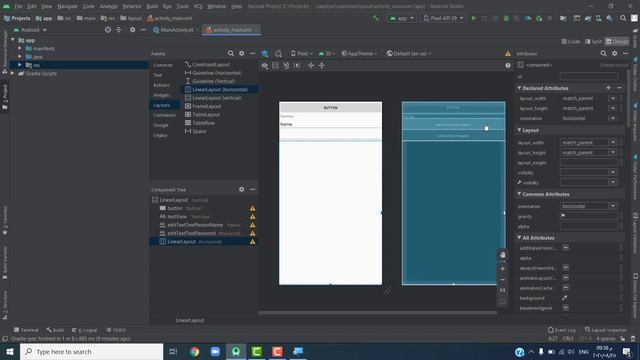
Task: Remove declared attribute with minus icon
Action: pos(619,88)
